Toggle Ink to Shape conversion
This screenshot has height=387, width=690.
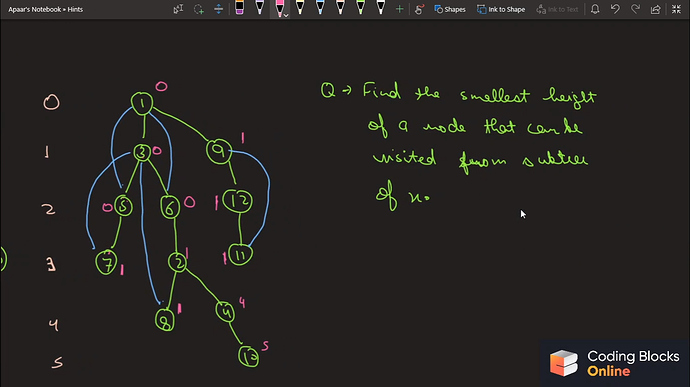pos(501,9)
